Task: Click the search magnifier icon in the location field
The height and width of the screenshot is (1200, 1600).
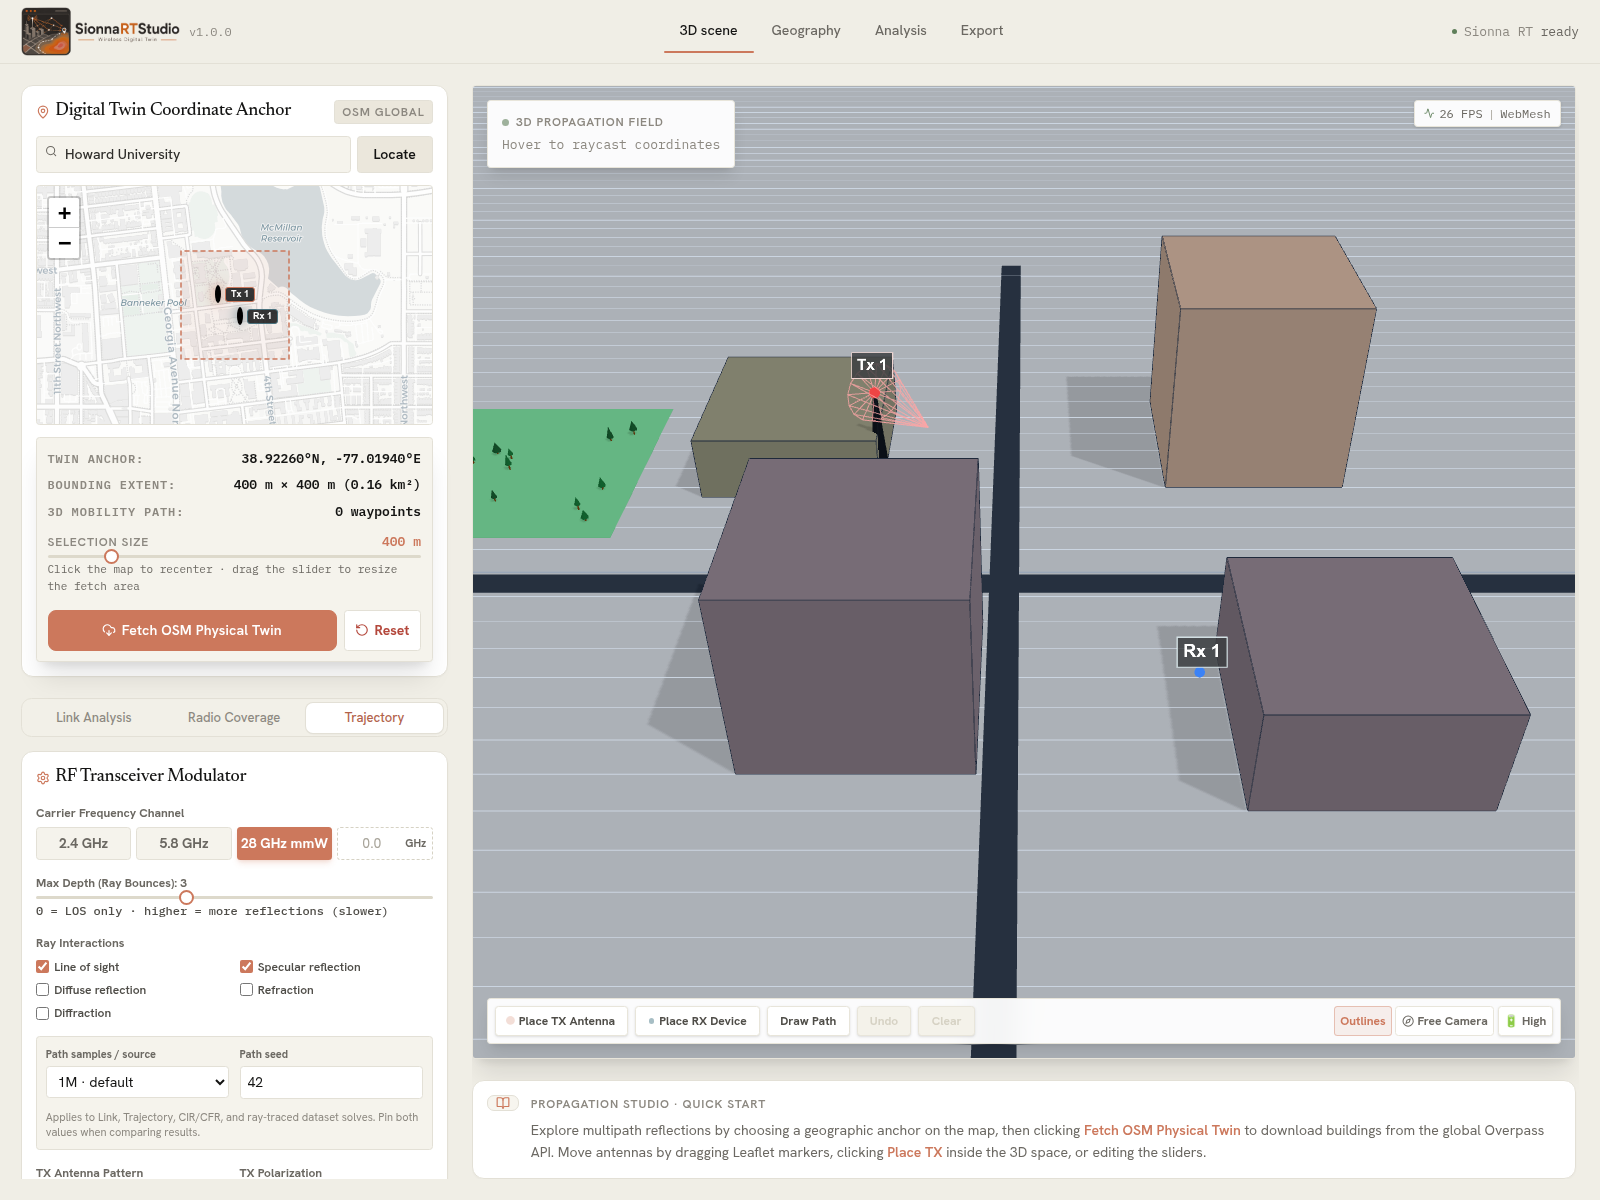Action: click(51, 153)
